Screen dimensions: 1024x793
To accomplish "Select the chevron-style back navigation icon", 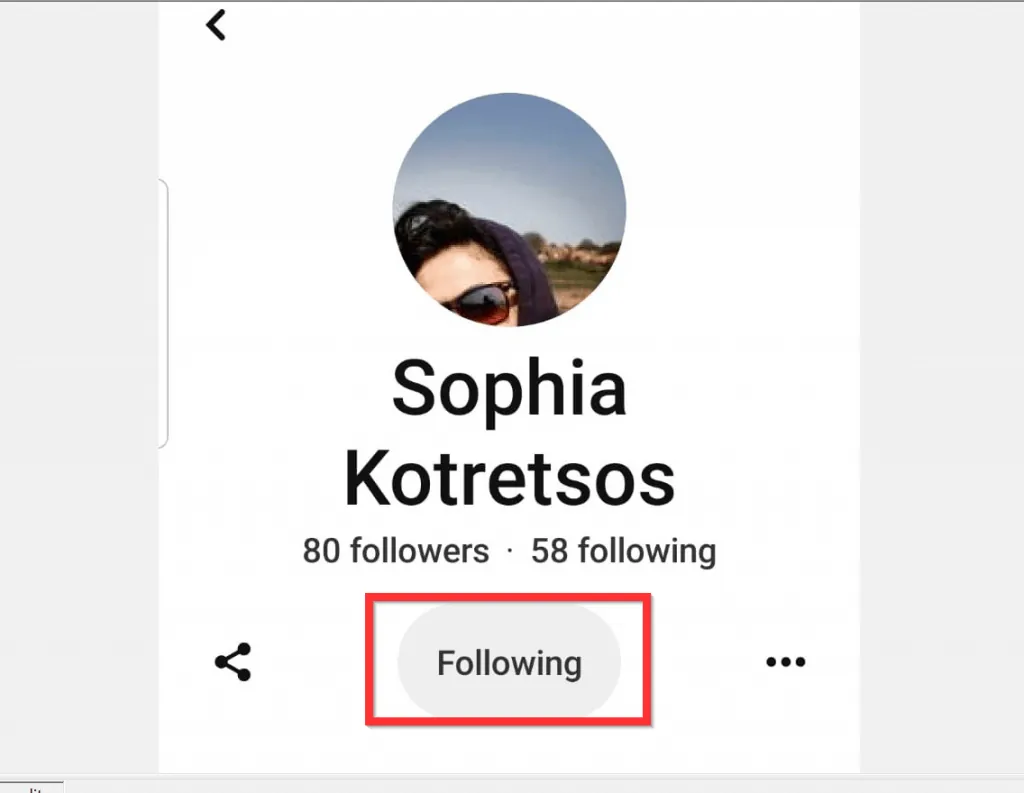I will [215, 25].
